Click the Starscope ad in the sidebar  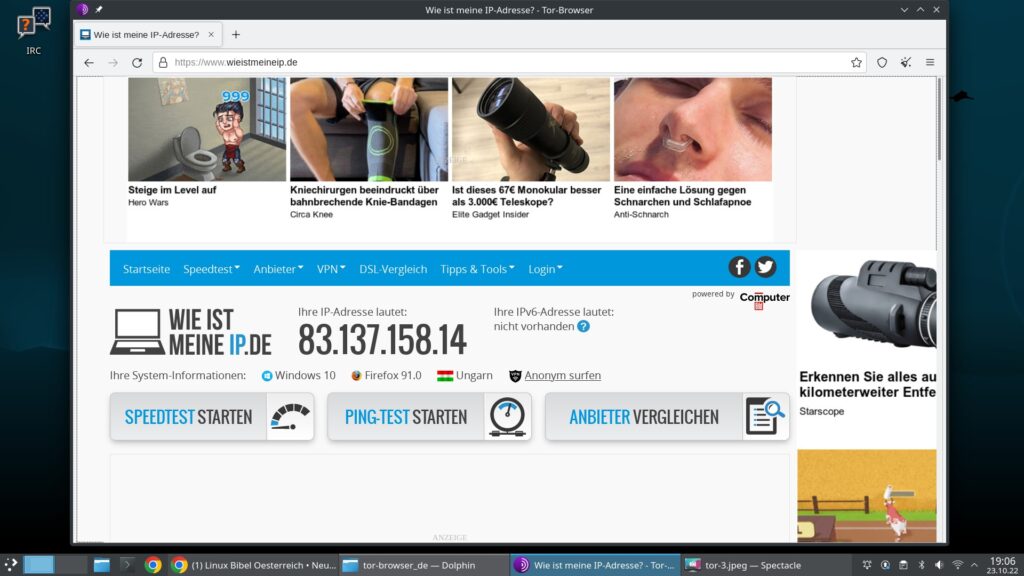pyautogui.click(x=867, y=336)
